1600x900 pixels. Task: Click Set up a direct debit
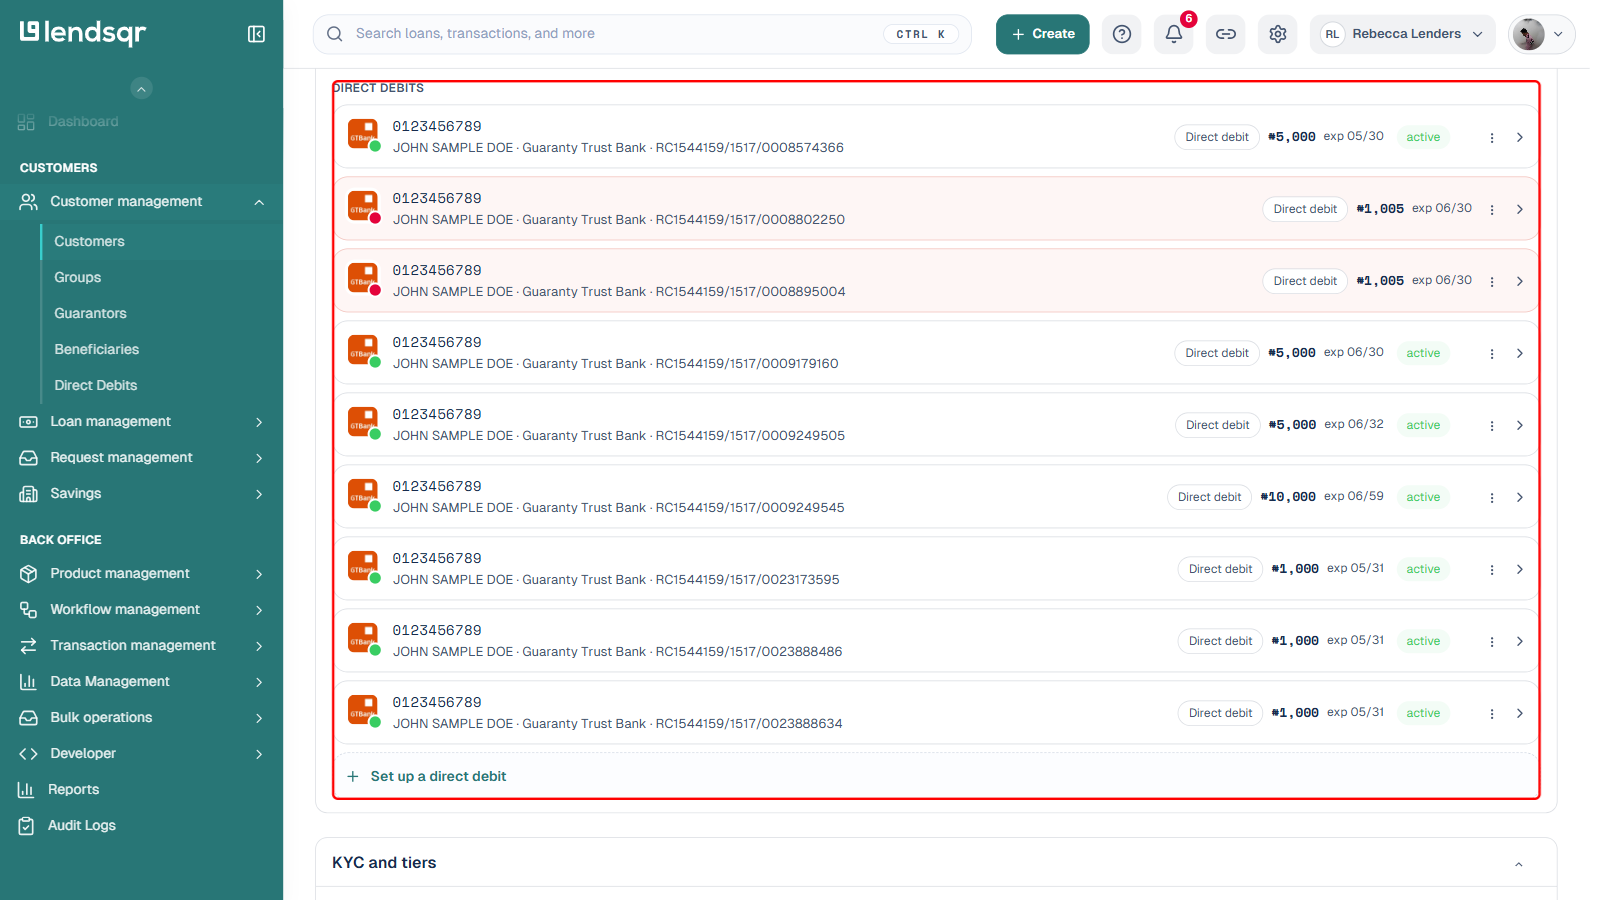[x=438, y=776]
